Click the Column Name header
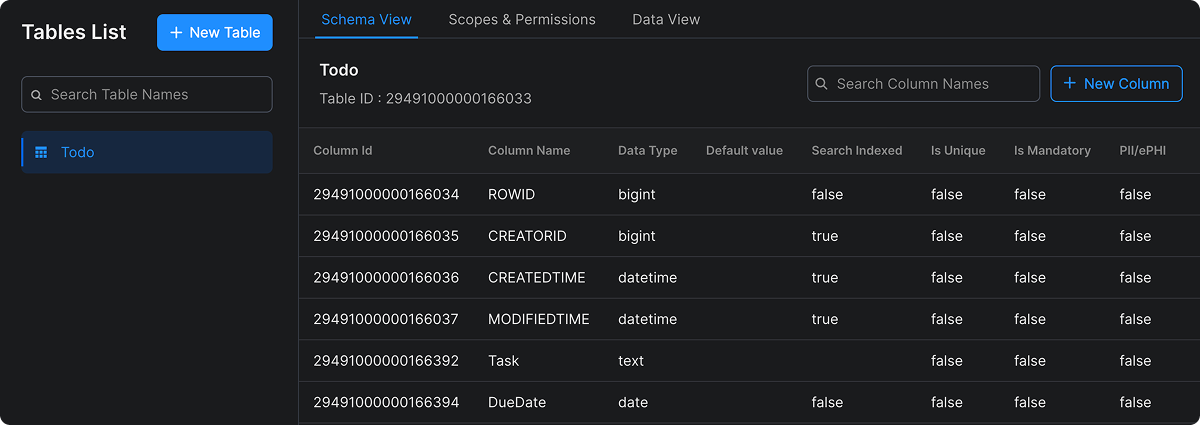 [x=529, y=150]
